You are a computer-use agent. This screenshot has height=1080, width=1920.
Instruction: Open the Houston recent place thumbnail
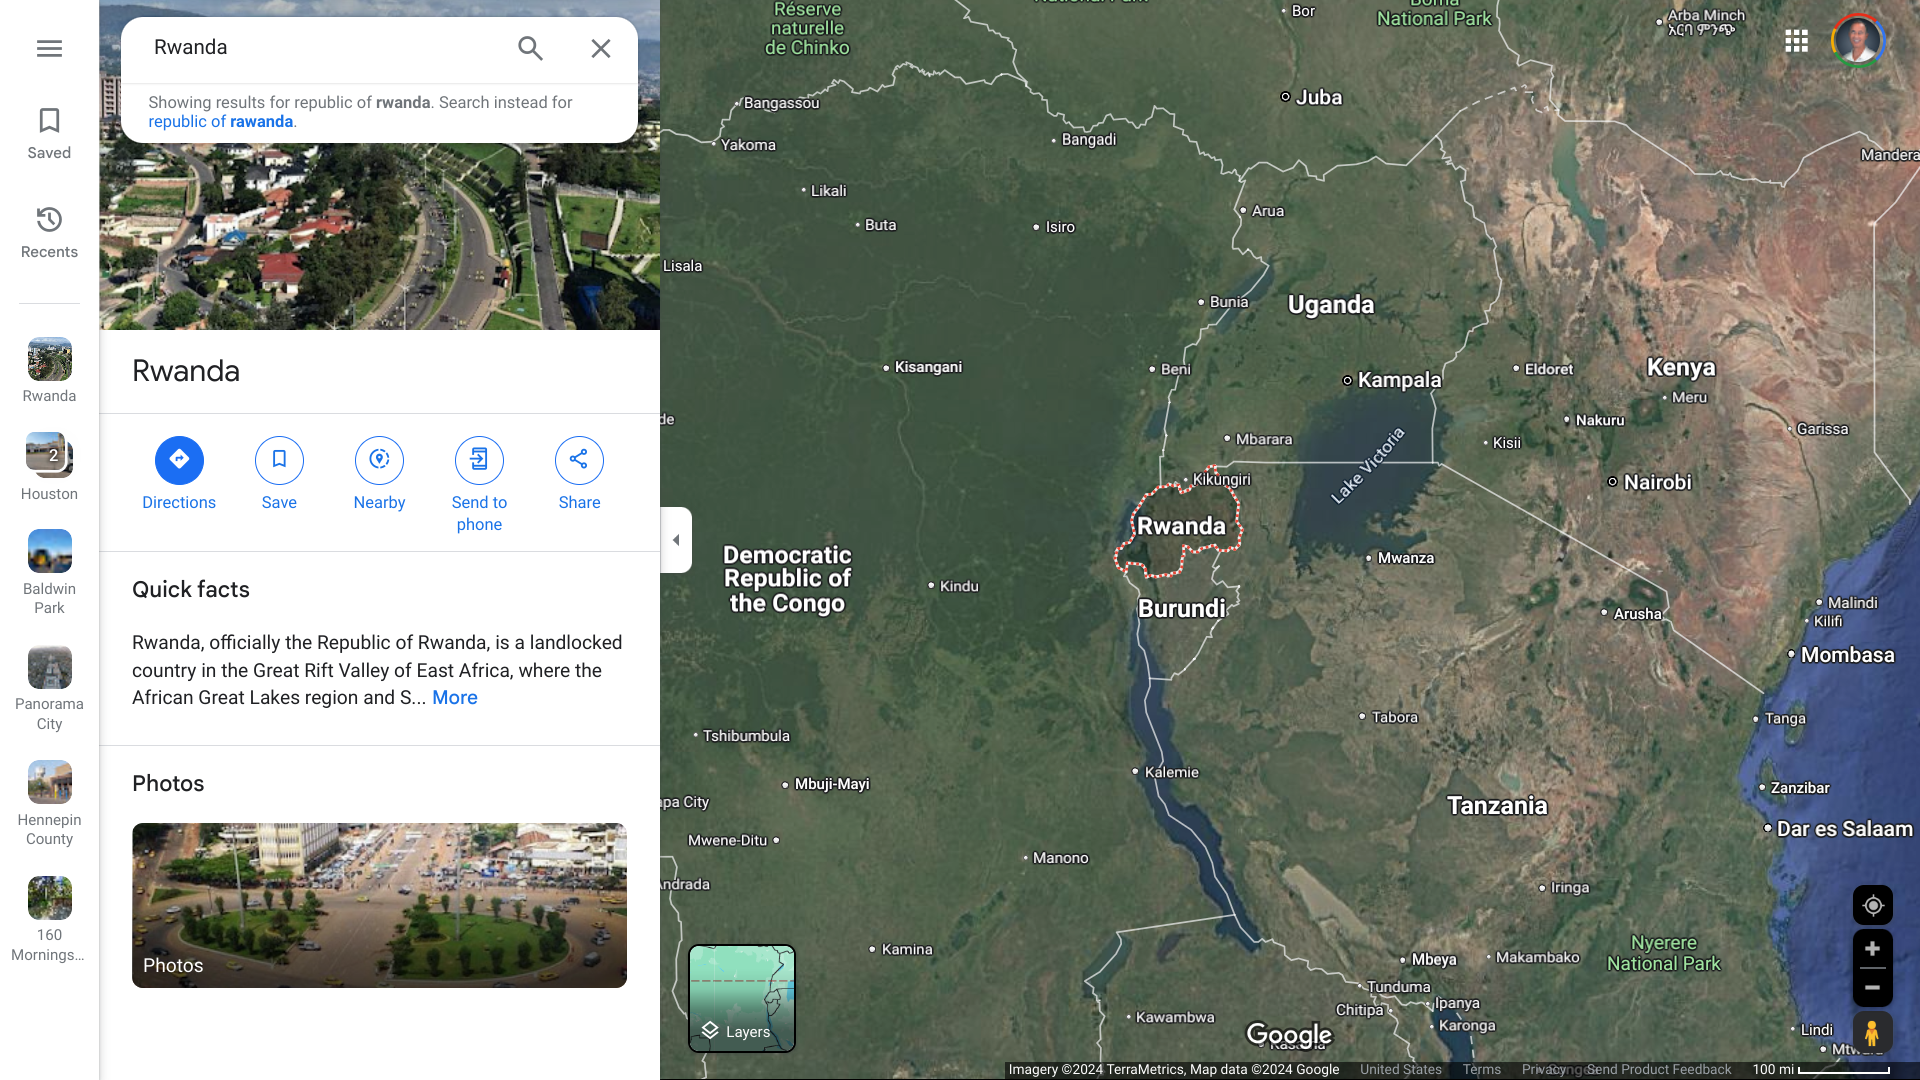(x=49, y=456)
